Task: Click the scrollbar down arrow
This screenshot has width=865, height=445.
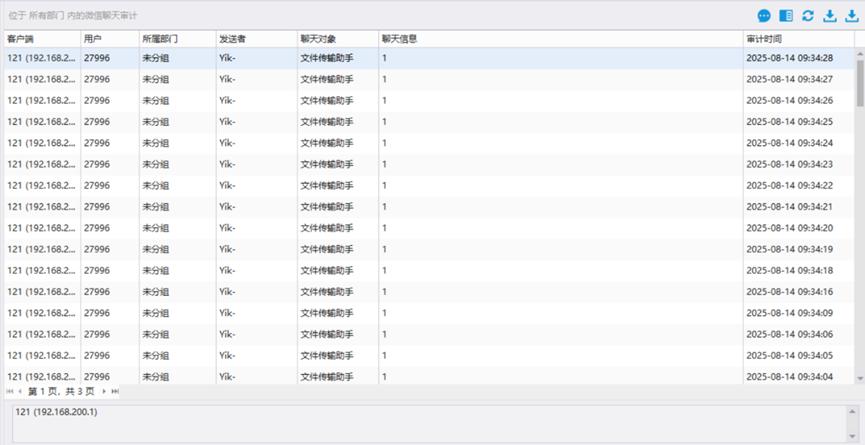Action: pos(860,377)
